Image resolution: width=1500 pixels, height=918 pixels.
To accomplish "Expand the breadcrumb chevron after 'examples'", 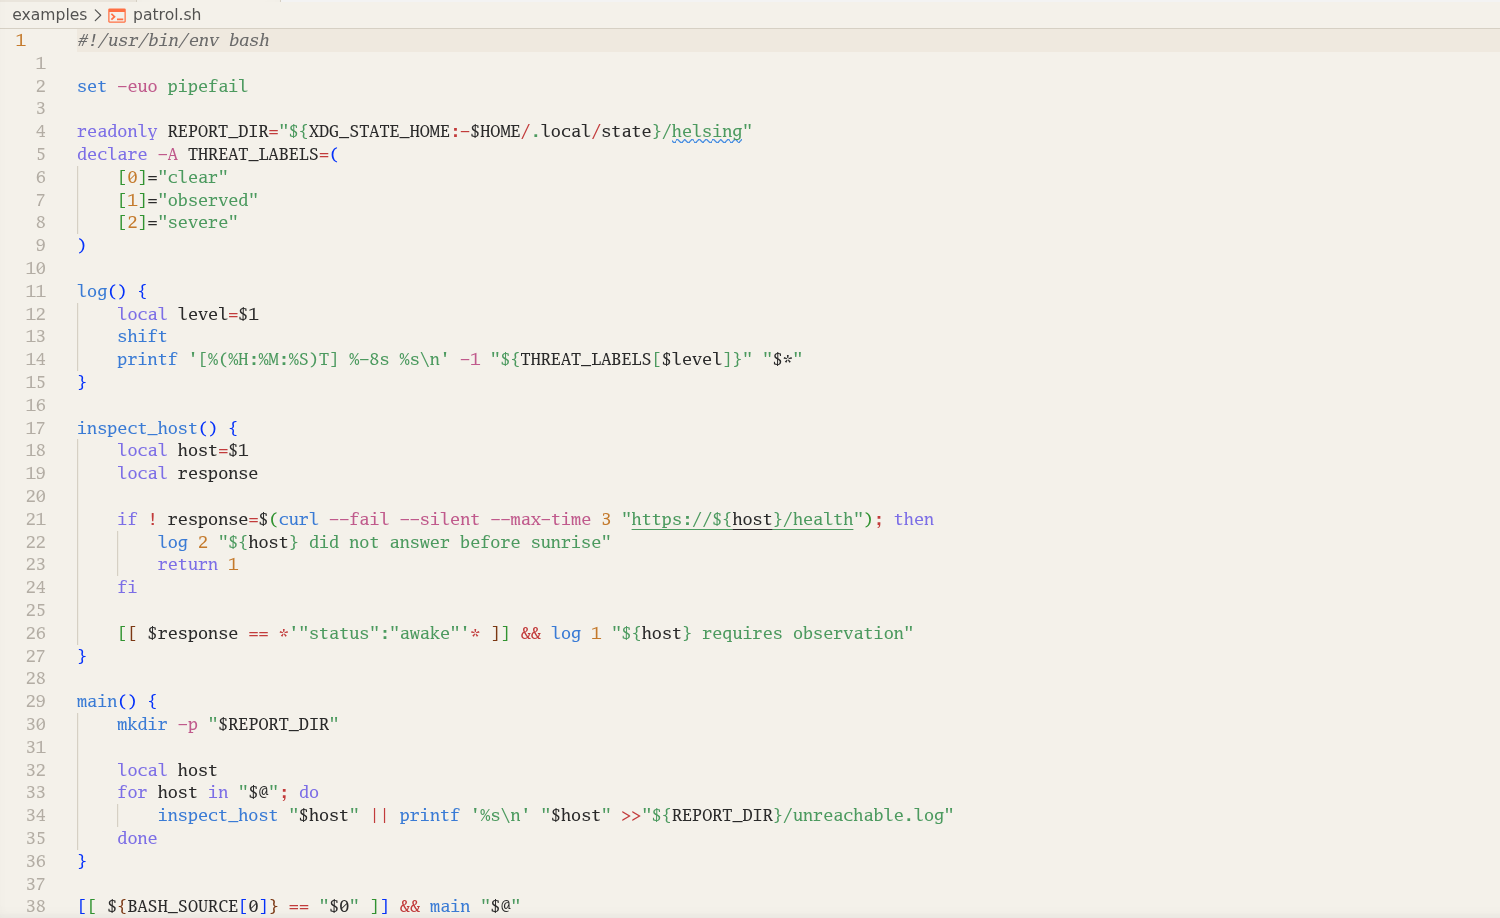I will (98, 15).
